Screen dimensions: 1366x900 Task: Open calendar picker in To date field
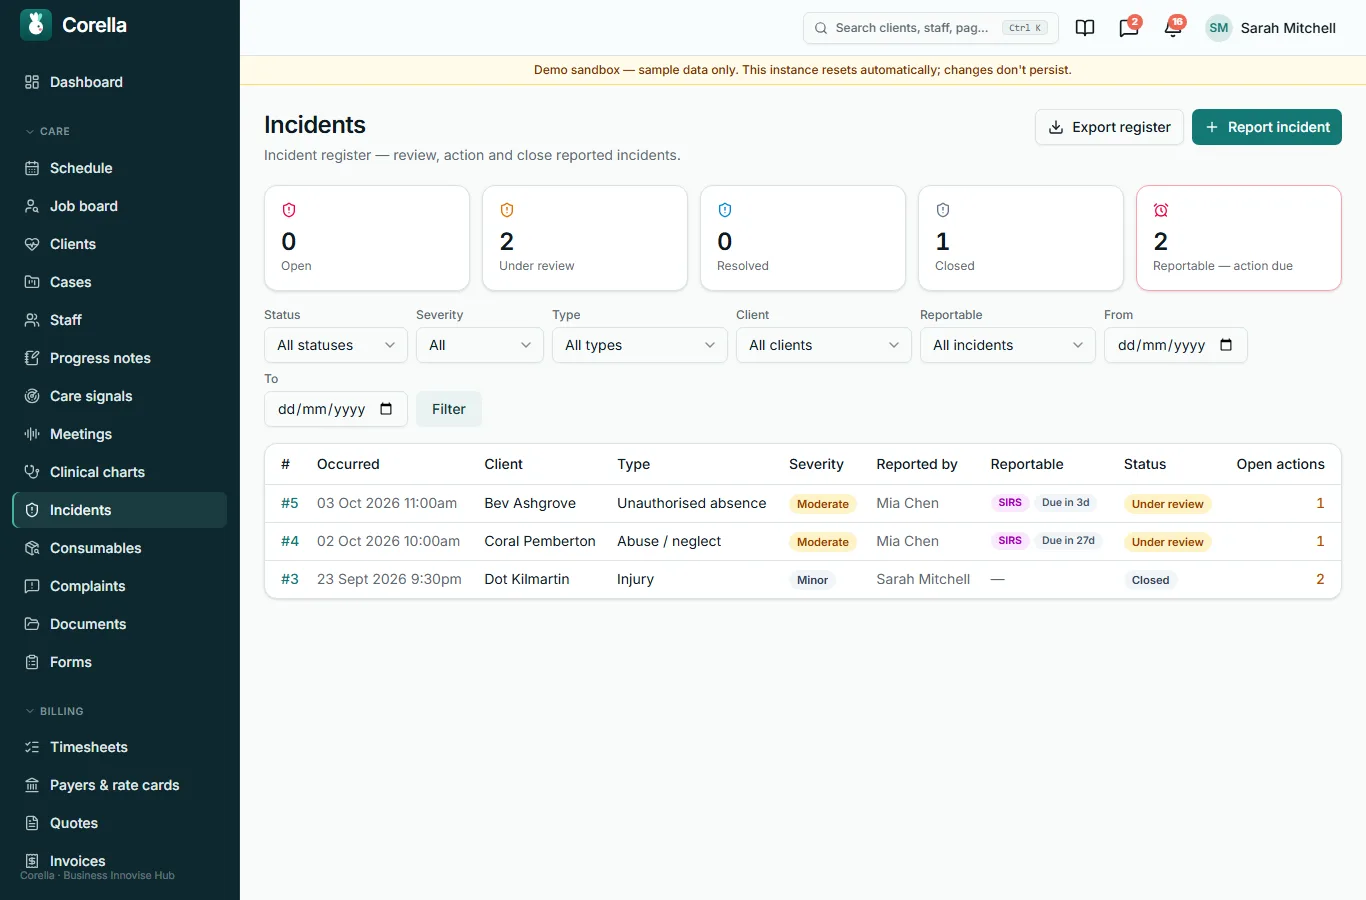point(386,409)
